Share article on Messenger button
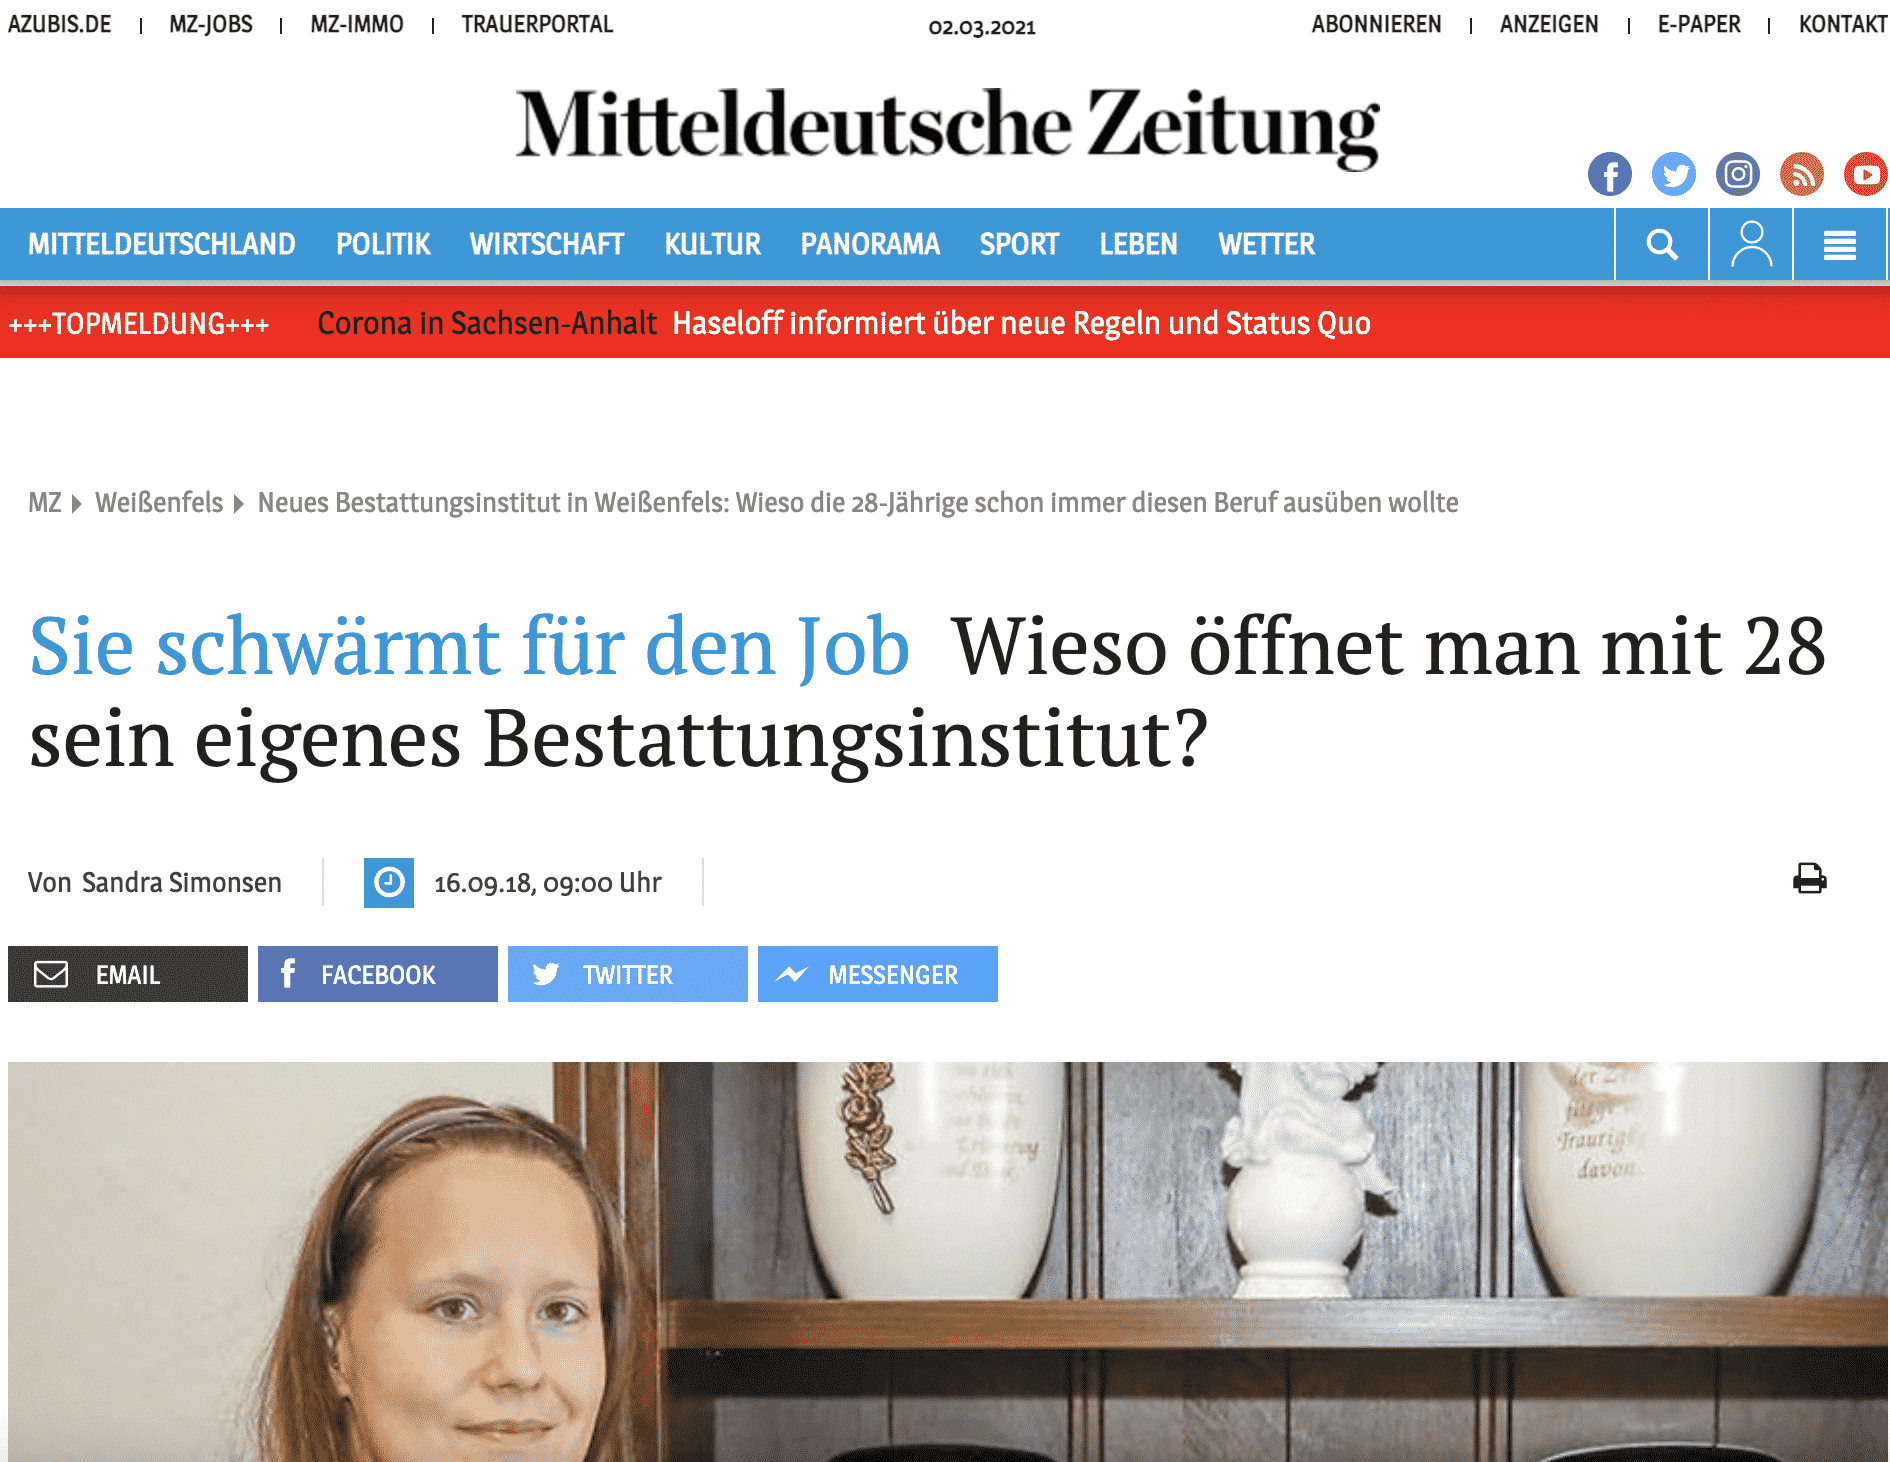This screenshot has width=1890, height=1462. coord(878,974)
